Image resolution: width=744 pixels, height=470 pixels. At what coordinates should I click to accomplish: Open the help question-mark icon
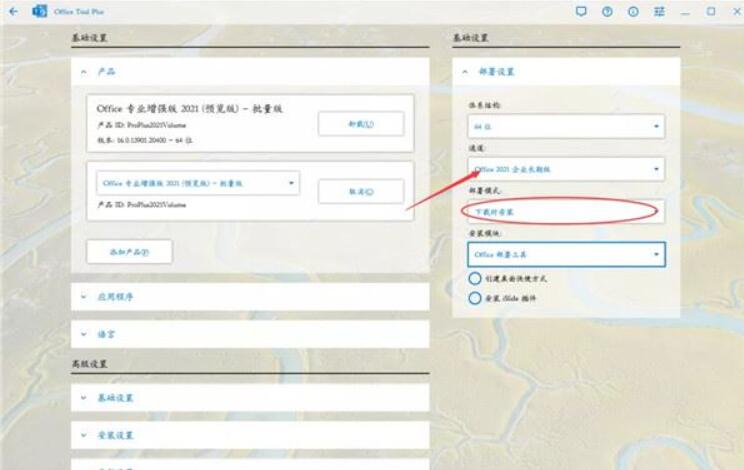607,11
